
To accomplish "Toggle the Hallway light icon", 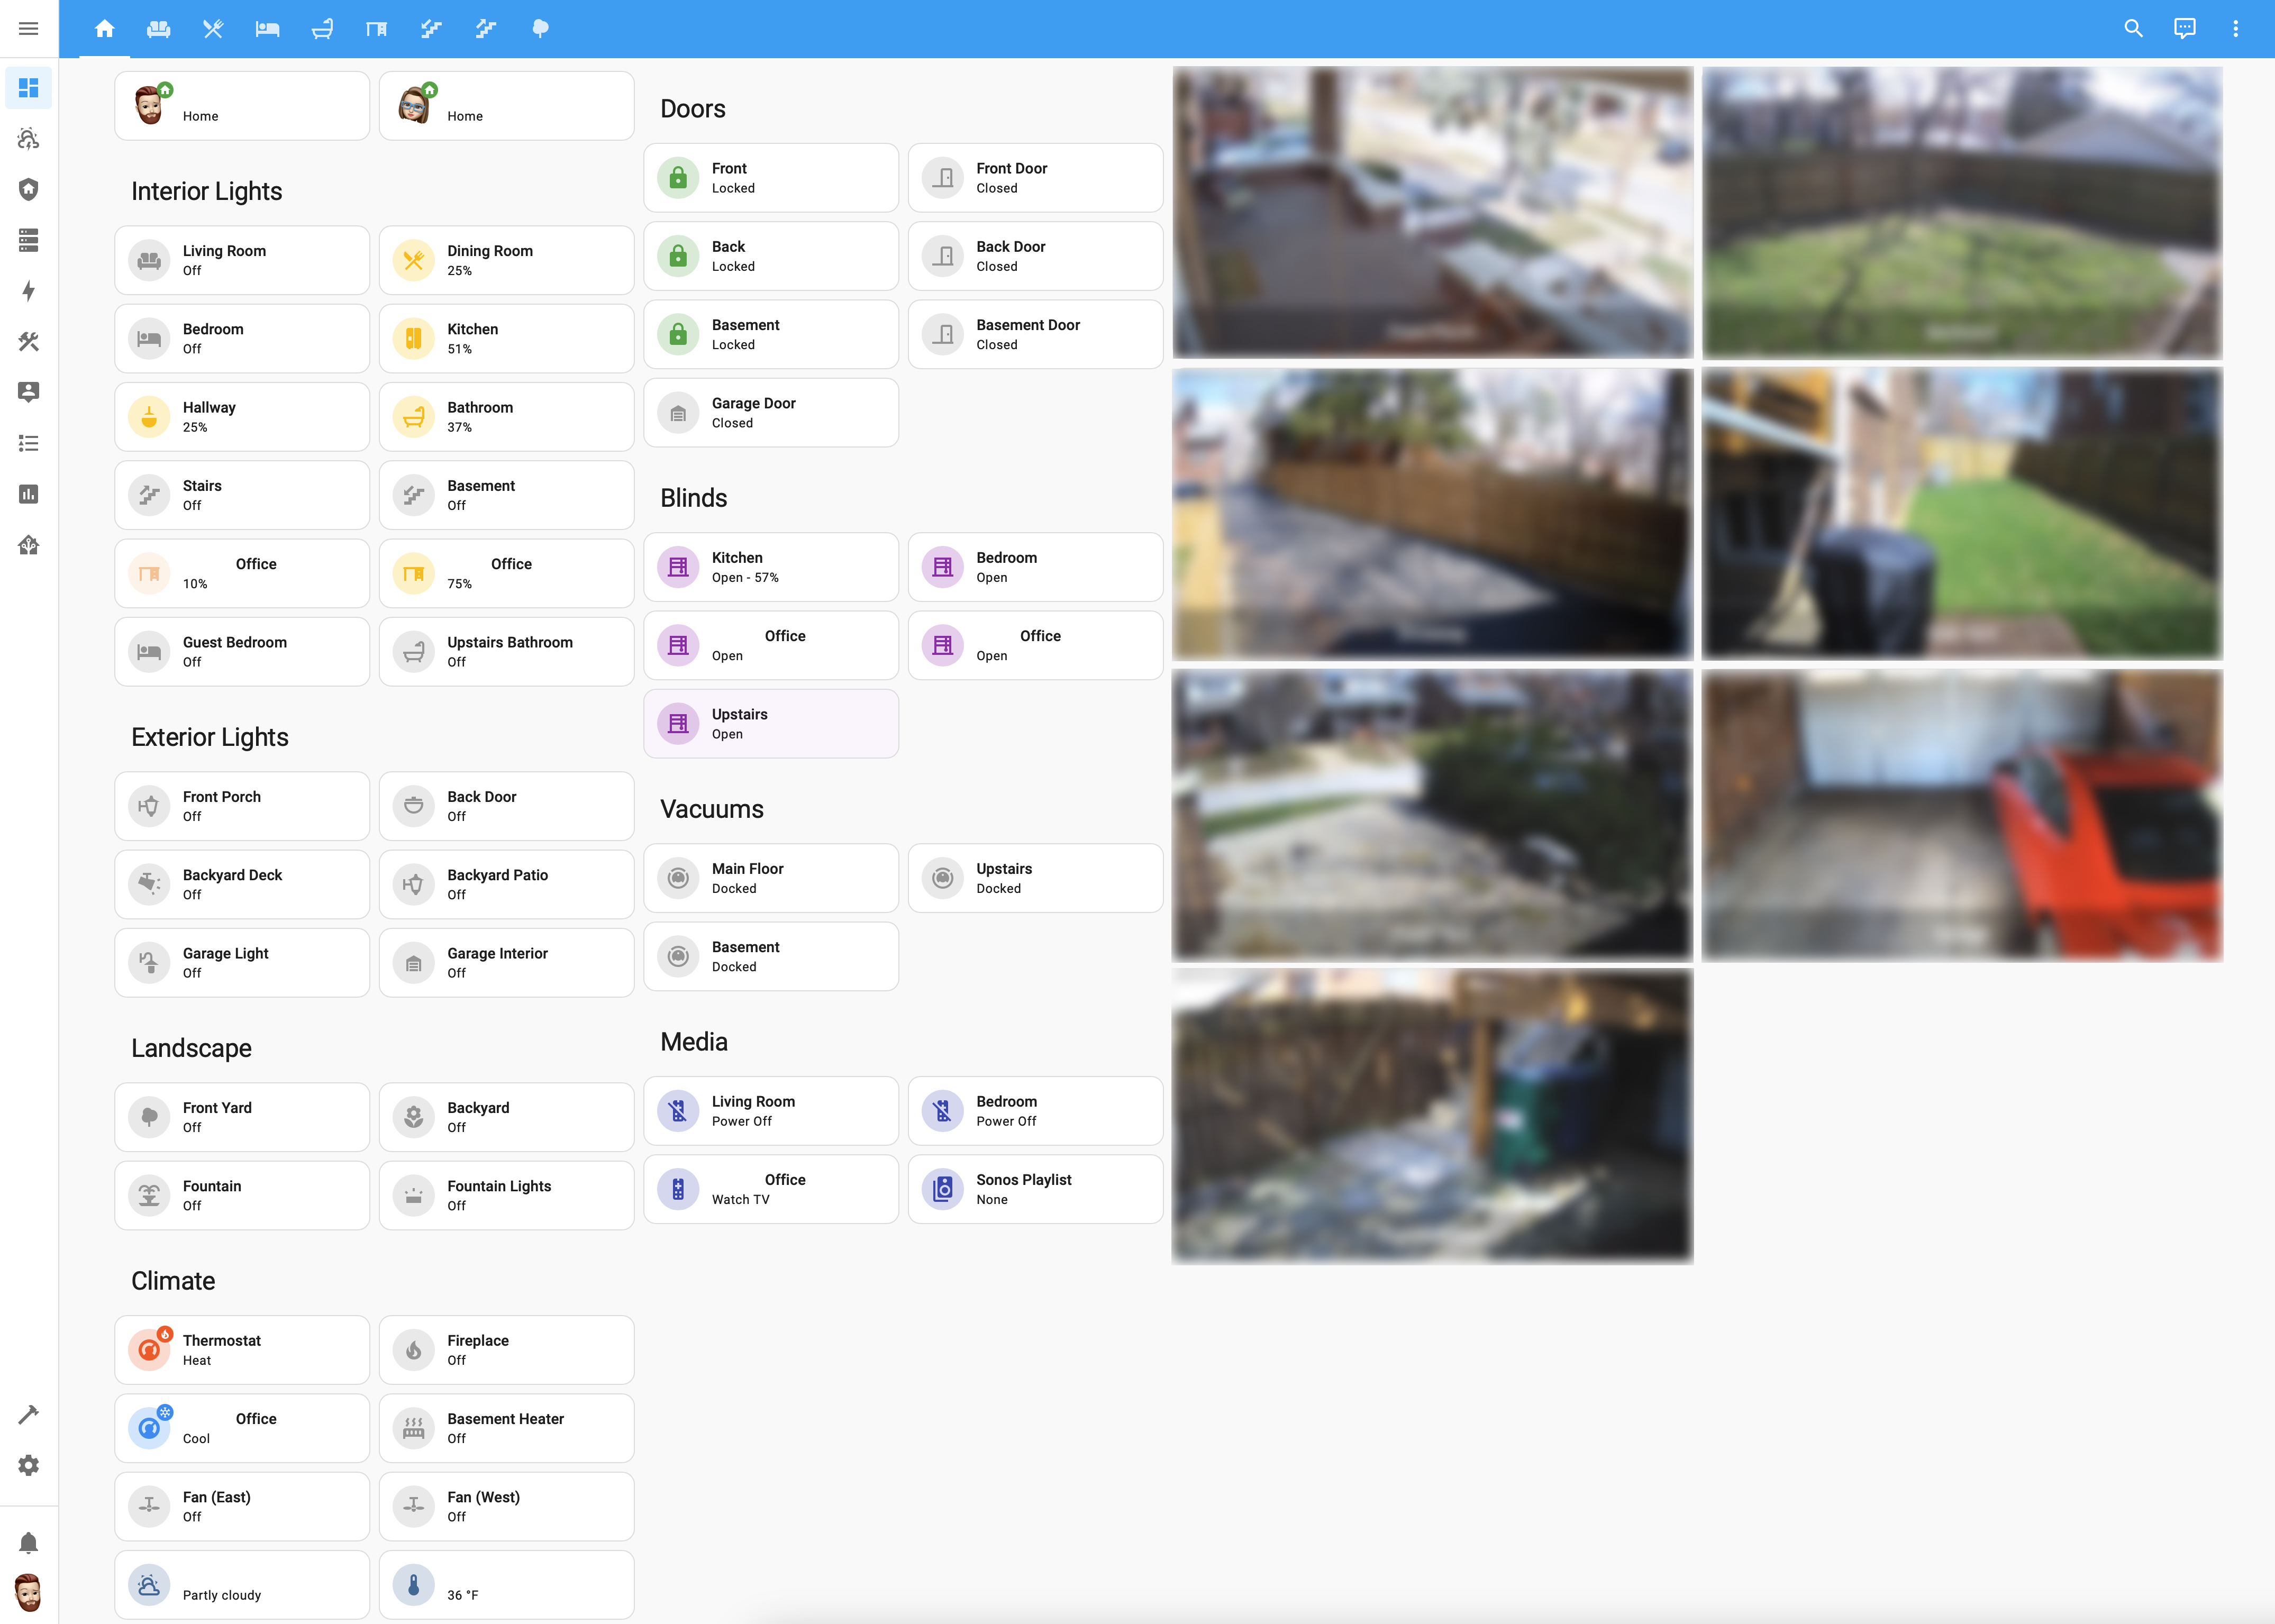I will [149, 417].
